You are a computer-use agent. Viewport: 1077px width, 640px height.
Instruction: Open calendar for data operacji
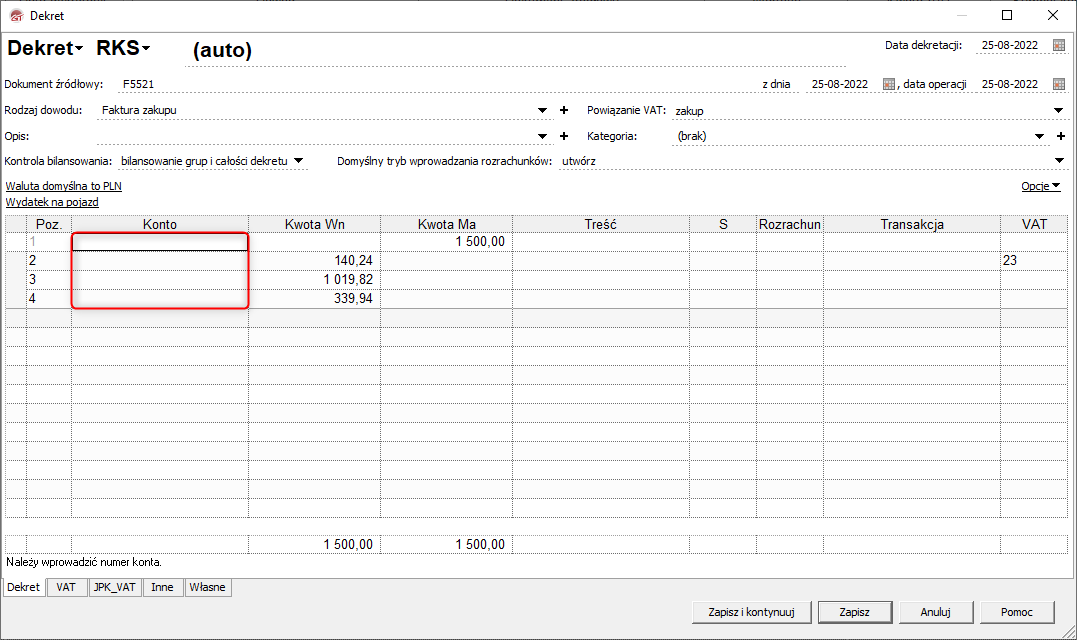[1058, 84]
